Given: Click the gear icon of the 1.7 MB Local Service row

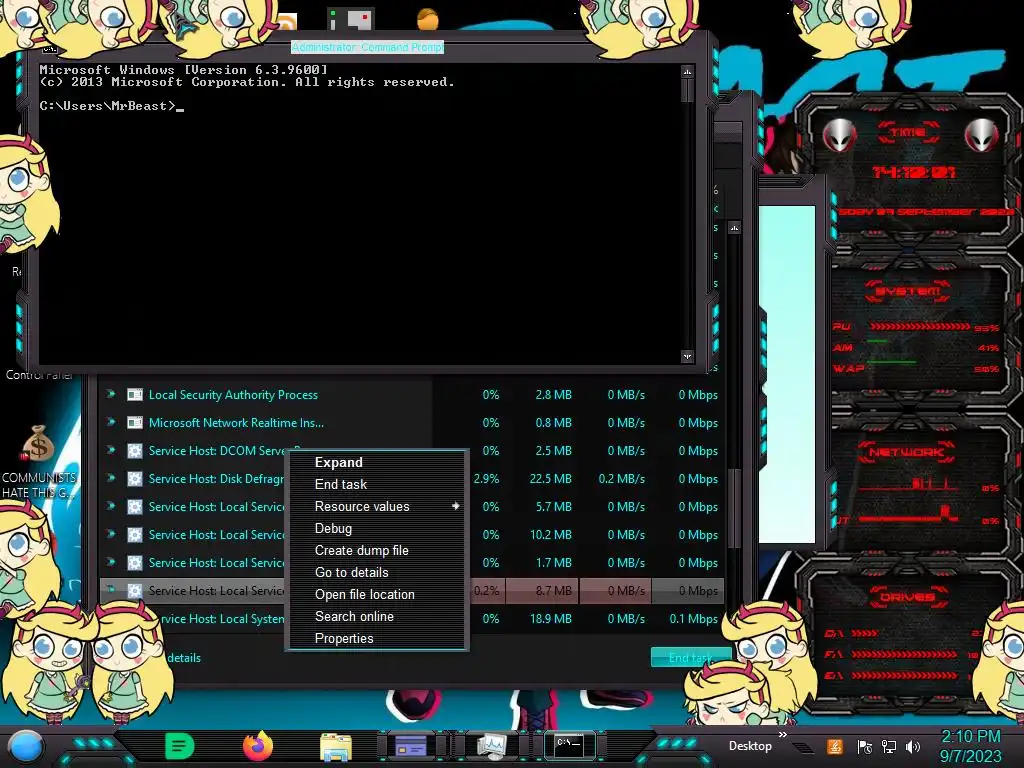Looking at the screenshot, I should 135,562.
